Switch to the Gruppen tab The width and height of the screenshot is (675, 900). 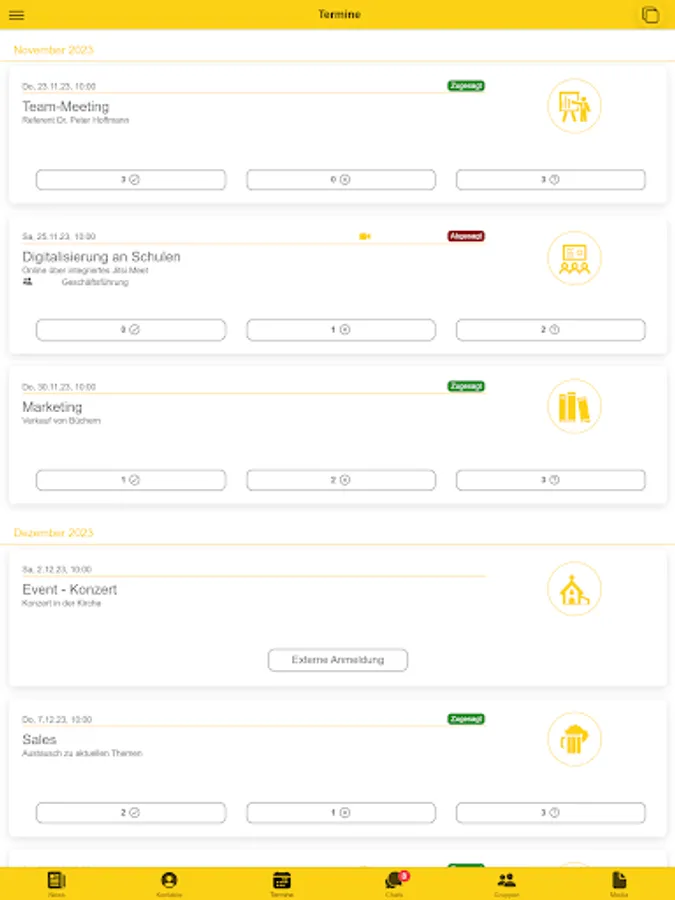pos(506,882)
